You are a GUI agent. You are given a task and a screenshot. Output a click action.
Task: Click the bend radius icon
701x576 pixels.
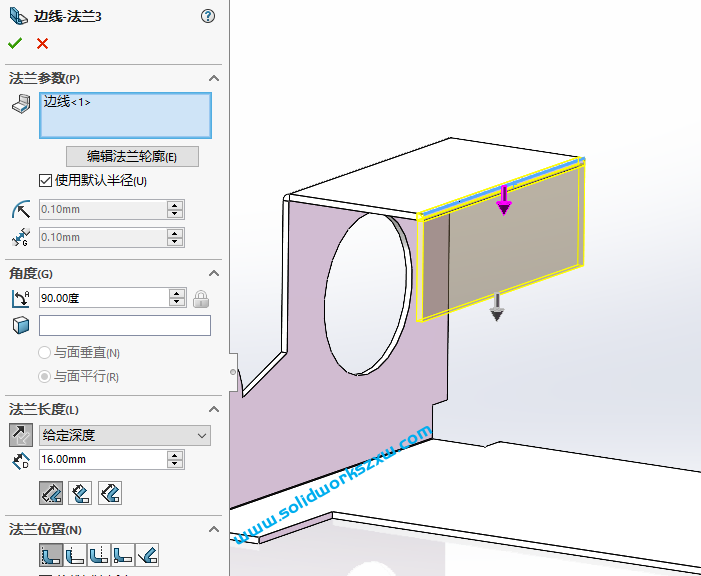coord(21,209)
